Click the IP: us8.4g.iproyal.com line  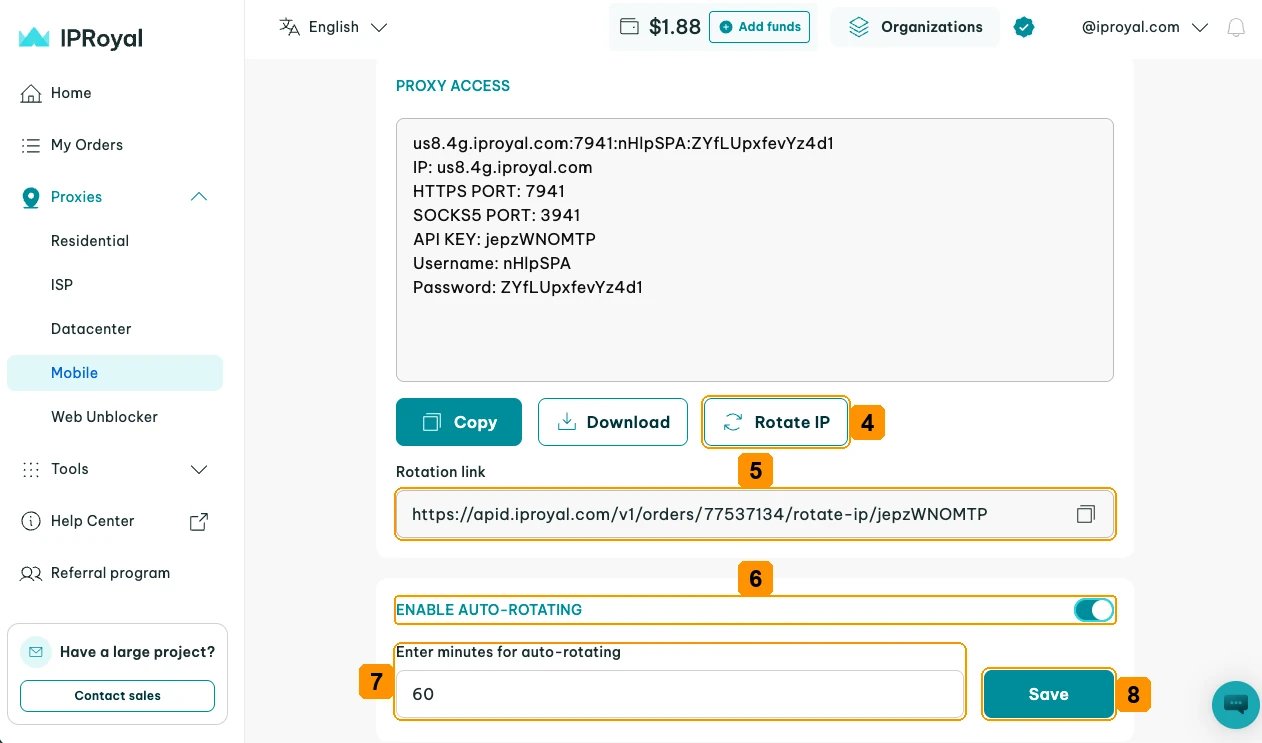point(503,167)
